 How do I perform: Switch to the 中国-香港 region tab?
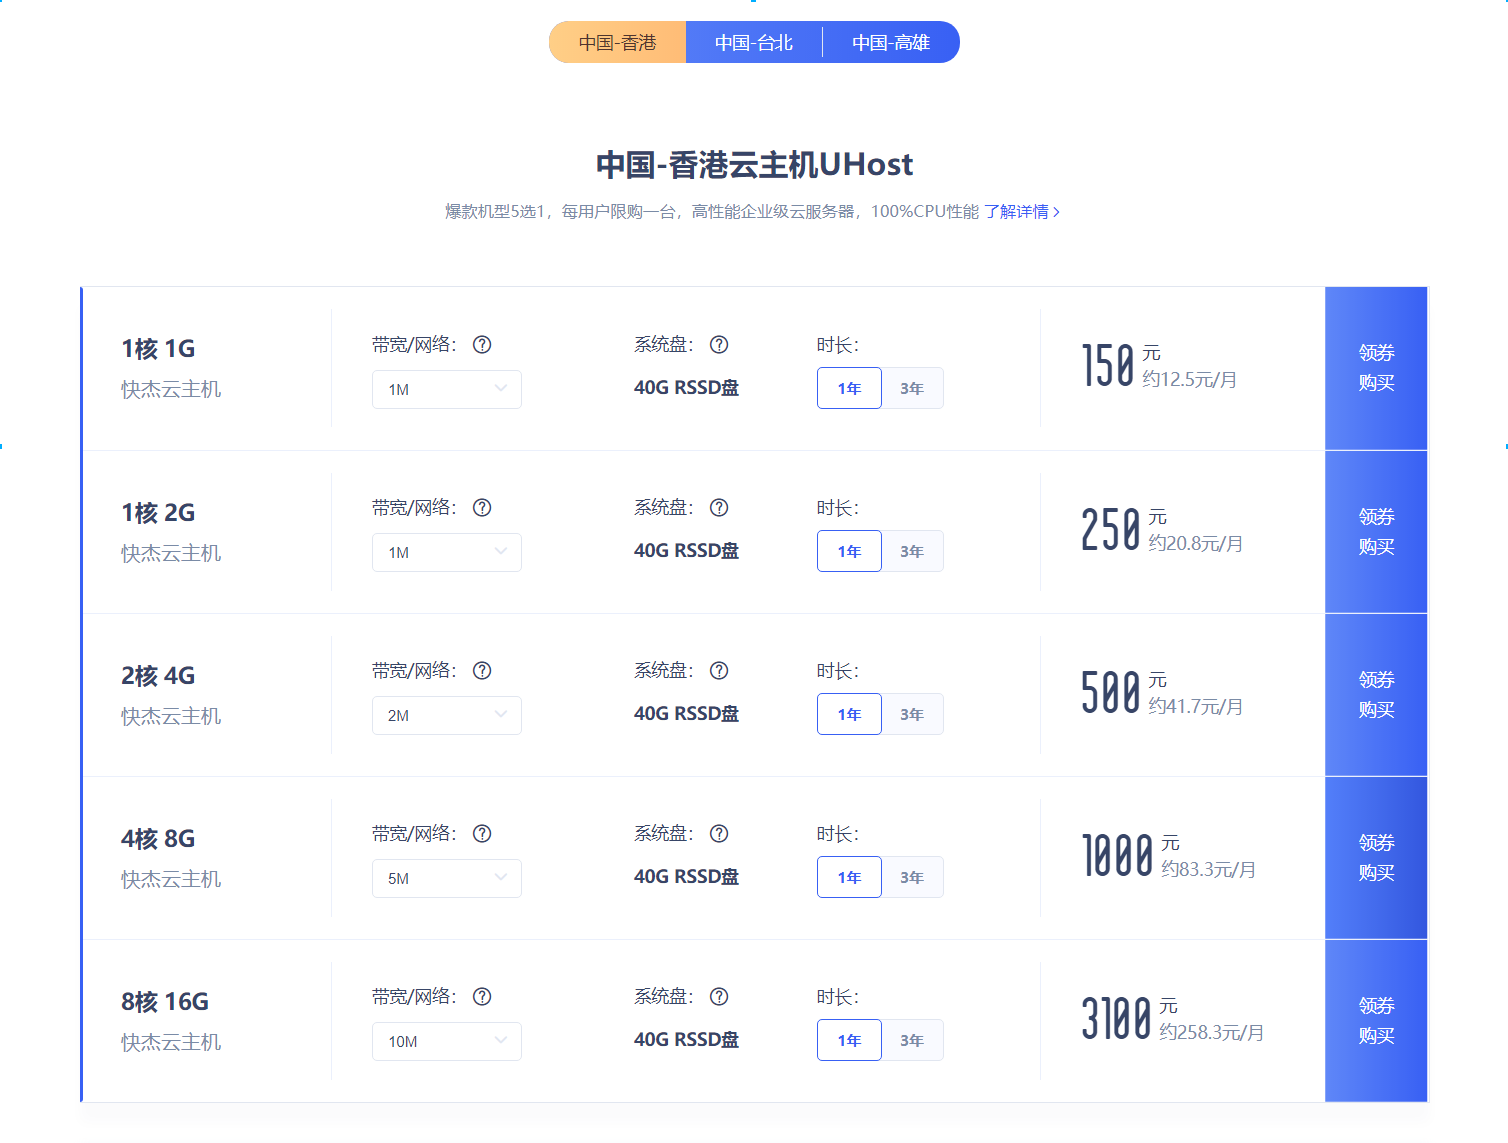(617, 42)
